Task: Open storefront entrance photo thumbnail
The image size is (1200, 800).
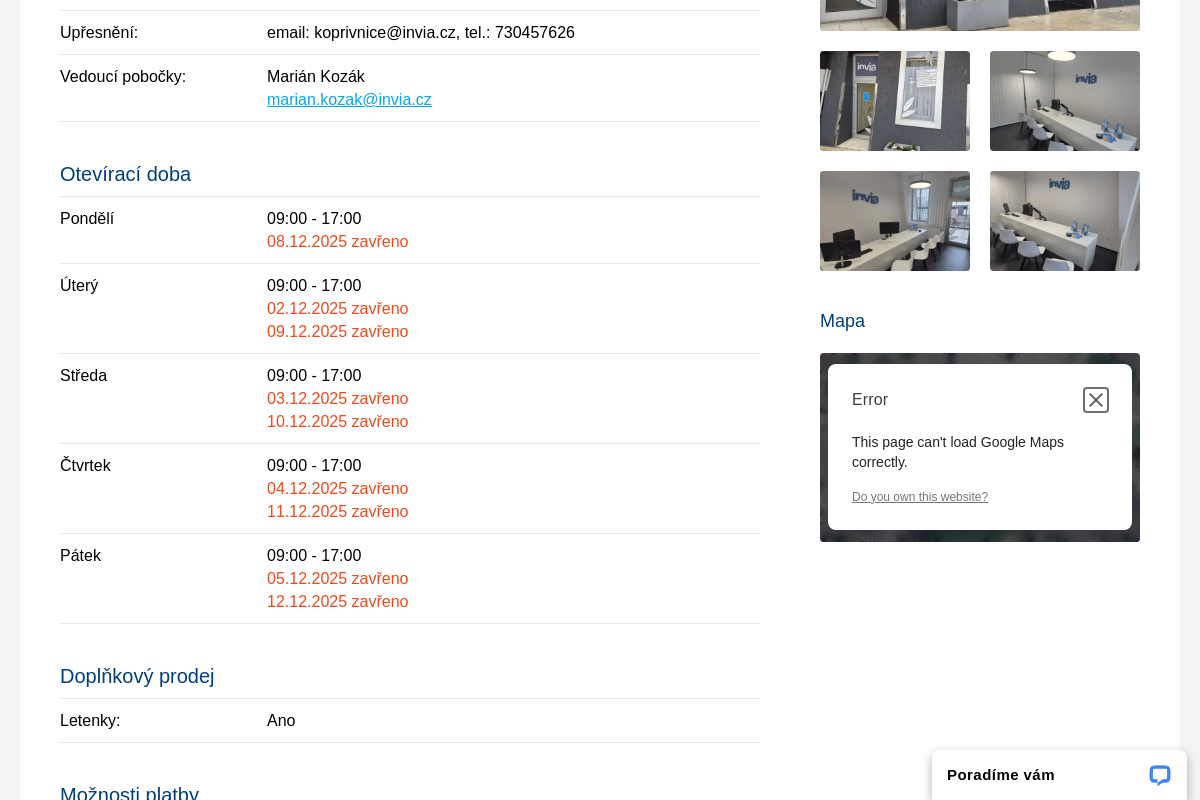Action: point(895,101)
